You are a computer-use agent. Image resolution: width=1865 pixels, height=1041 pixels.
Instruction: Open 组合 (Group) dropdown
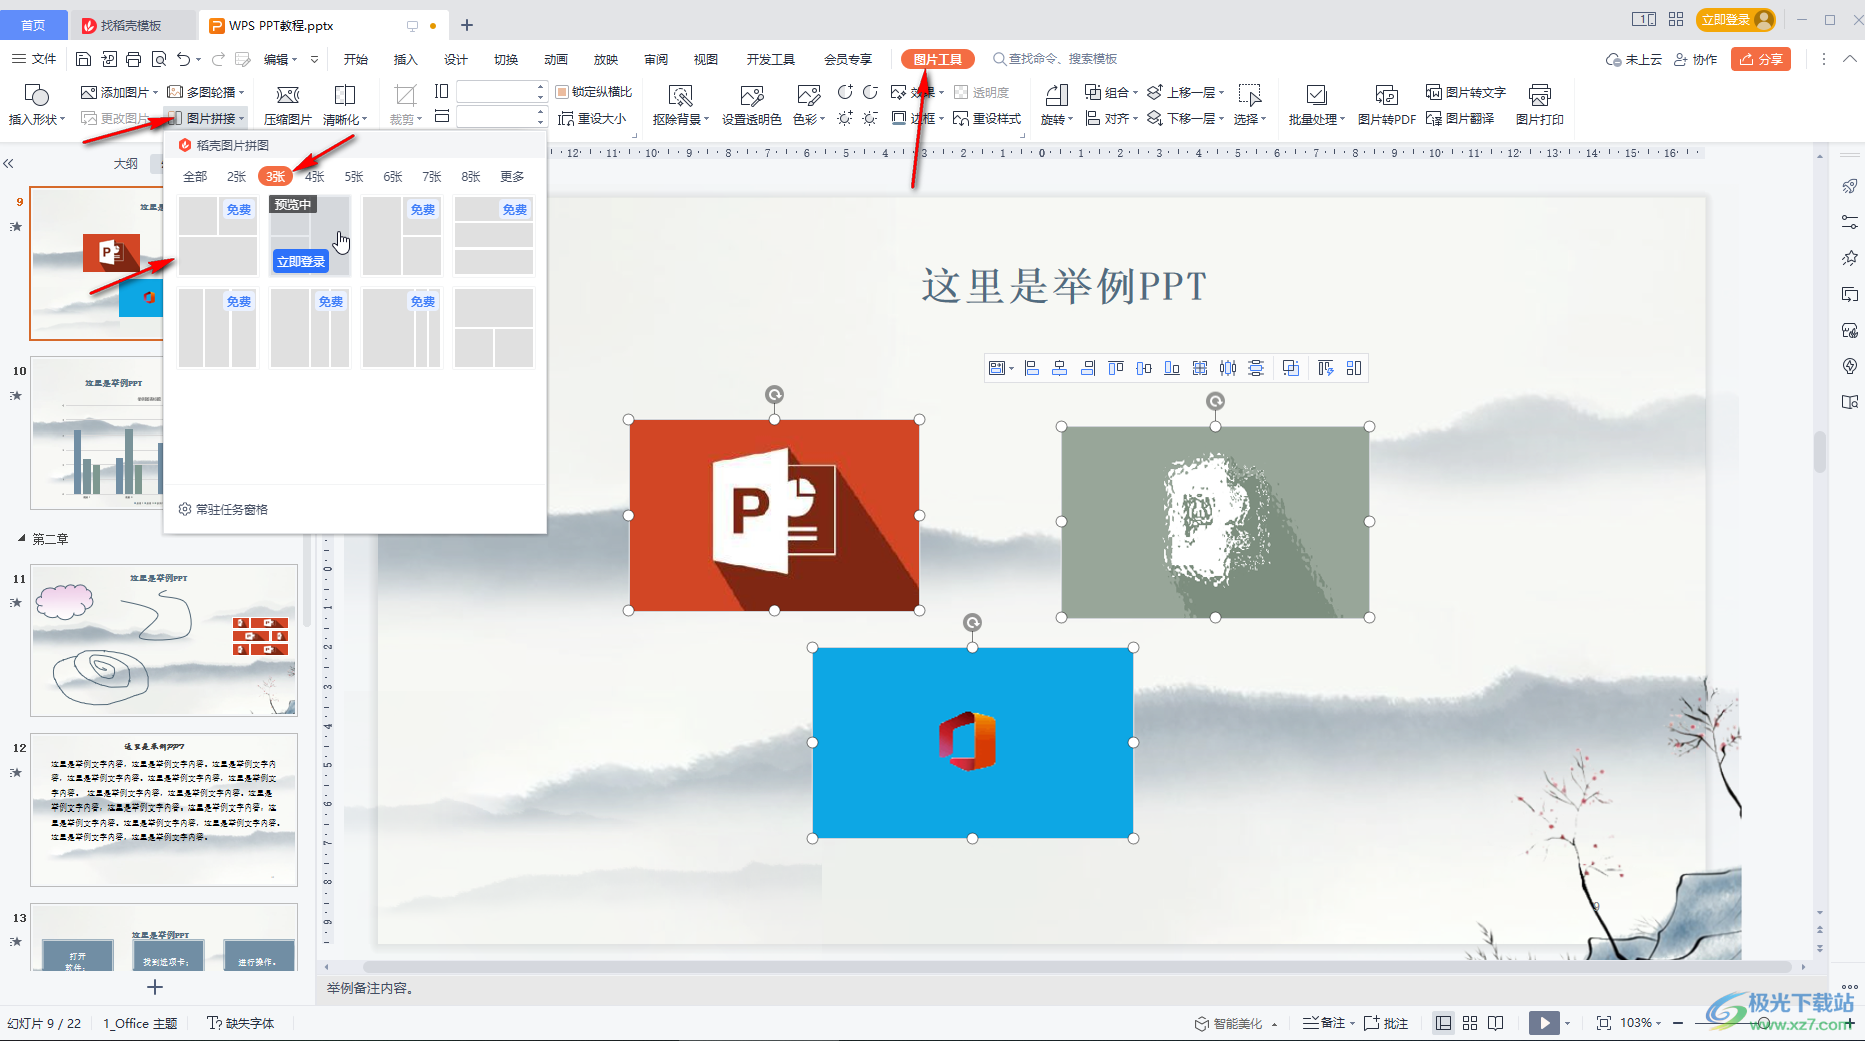[x=1112, y=92]
